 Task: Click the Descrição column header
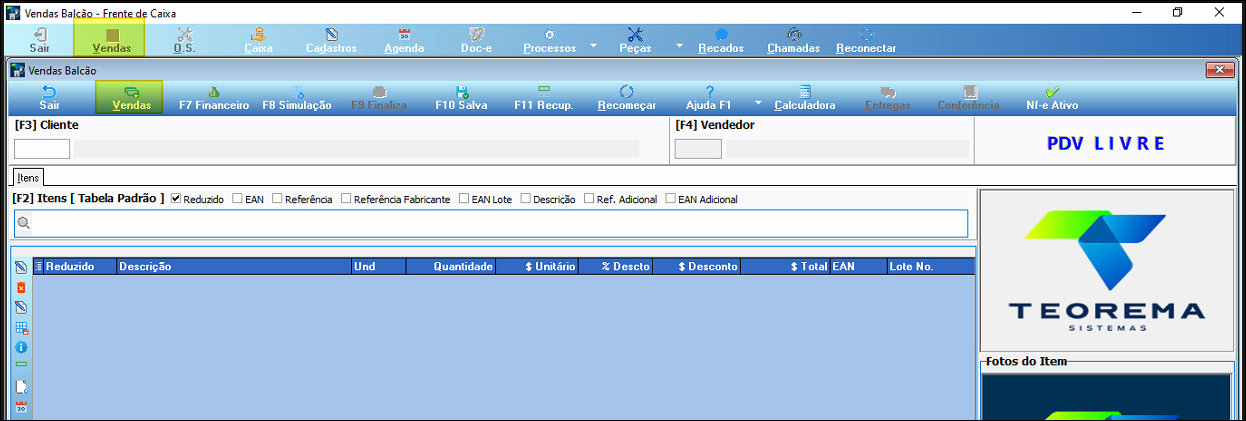(233, 267)
